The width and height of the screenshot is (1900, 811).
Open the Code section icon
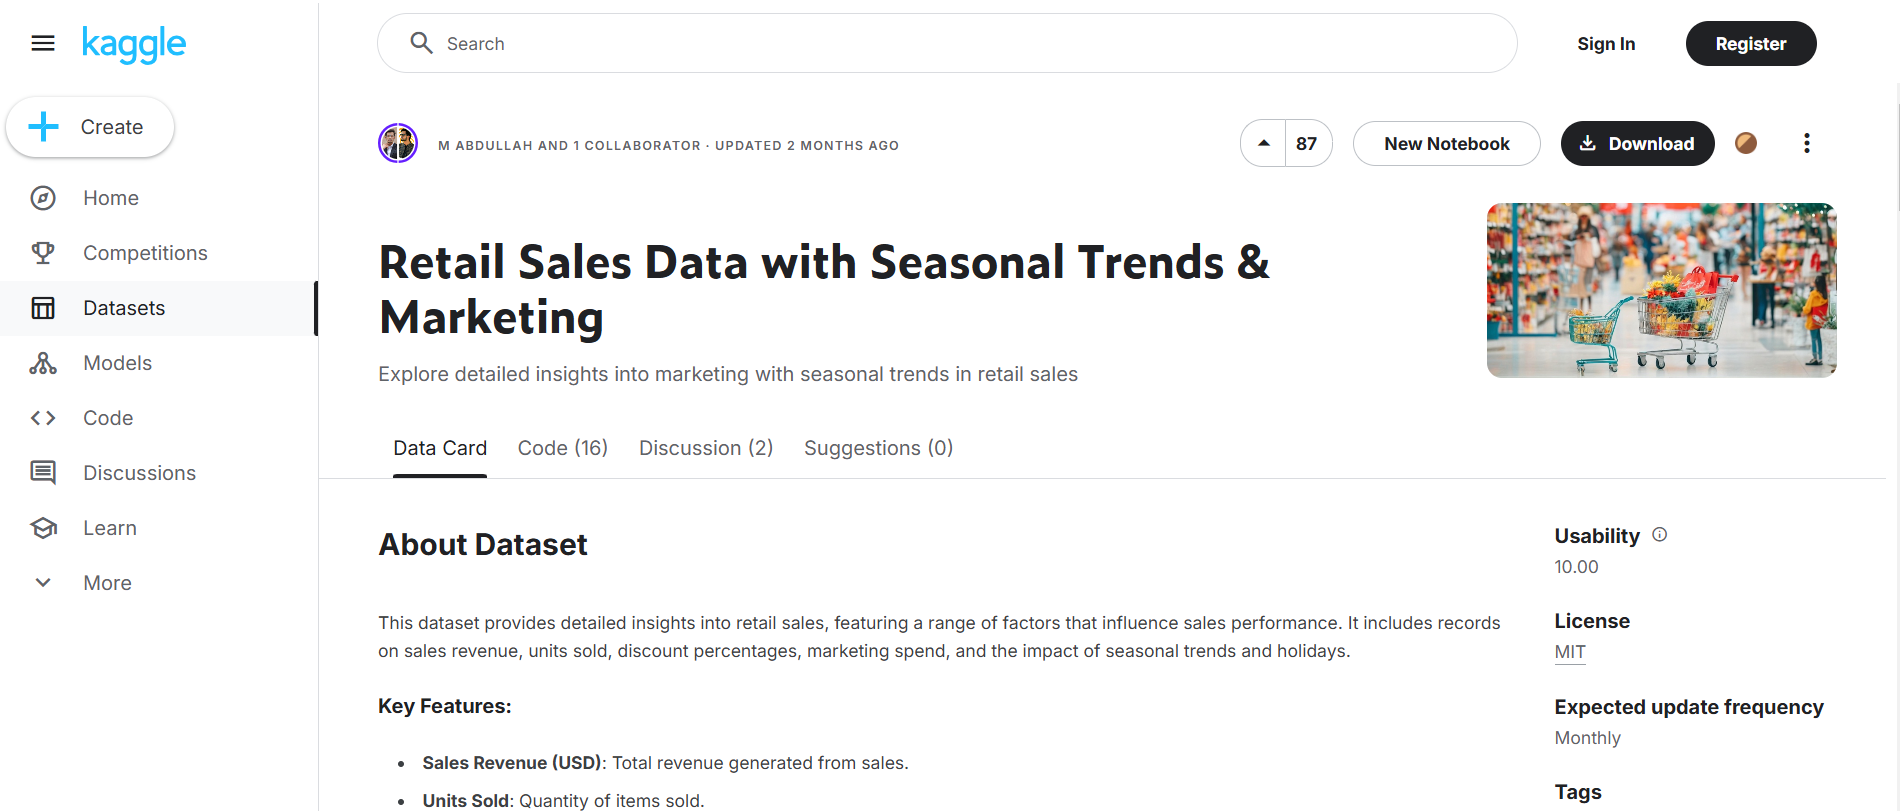(x=43, y=418)
